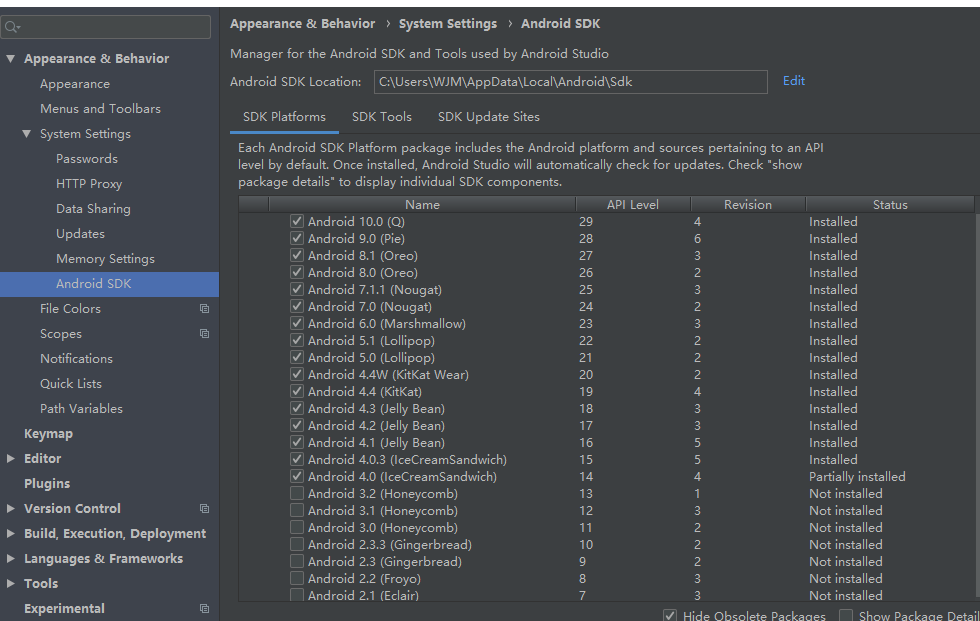Sort by the Revision column header
The width and height of the screenshot is (980, 621).
pos(748,204)
